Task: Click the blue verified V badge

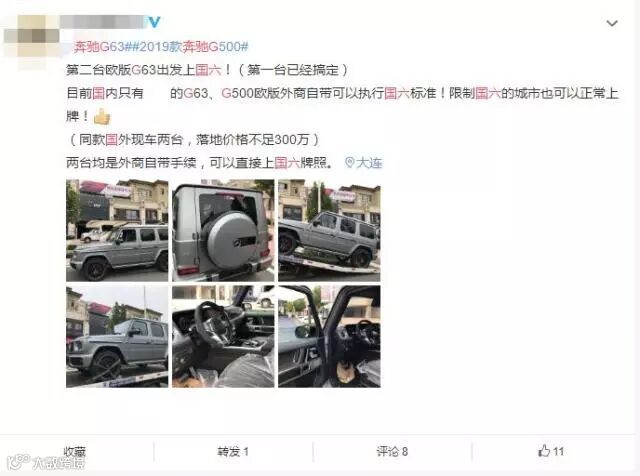Action: (154, 22)
